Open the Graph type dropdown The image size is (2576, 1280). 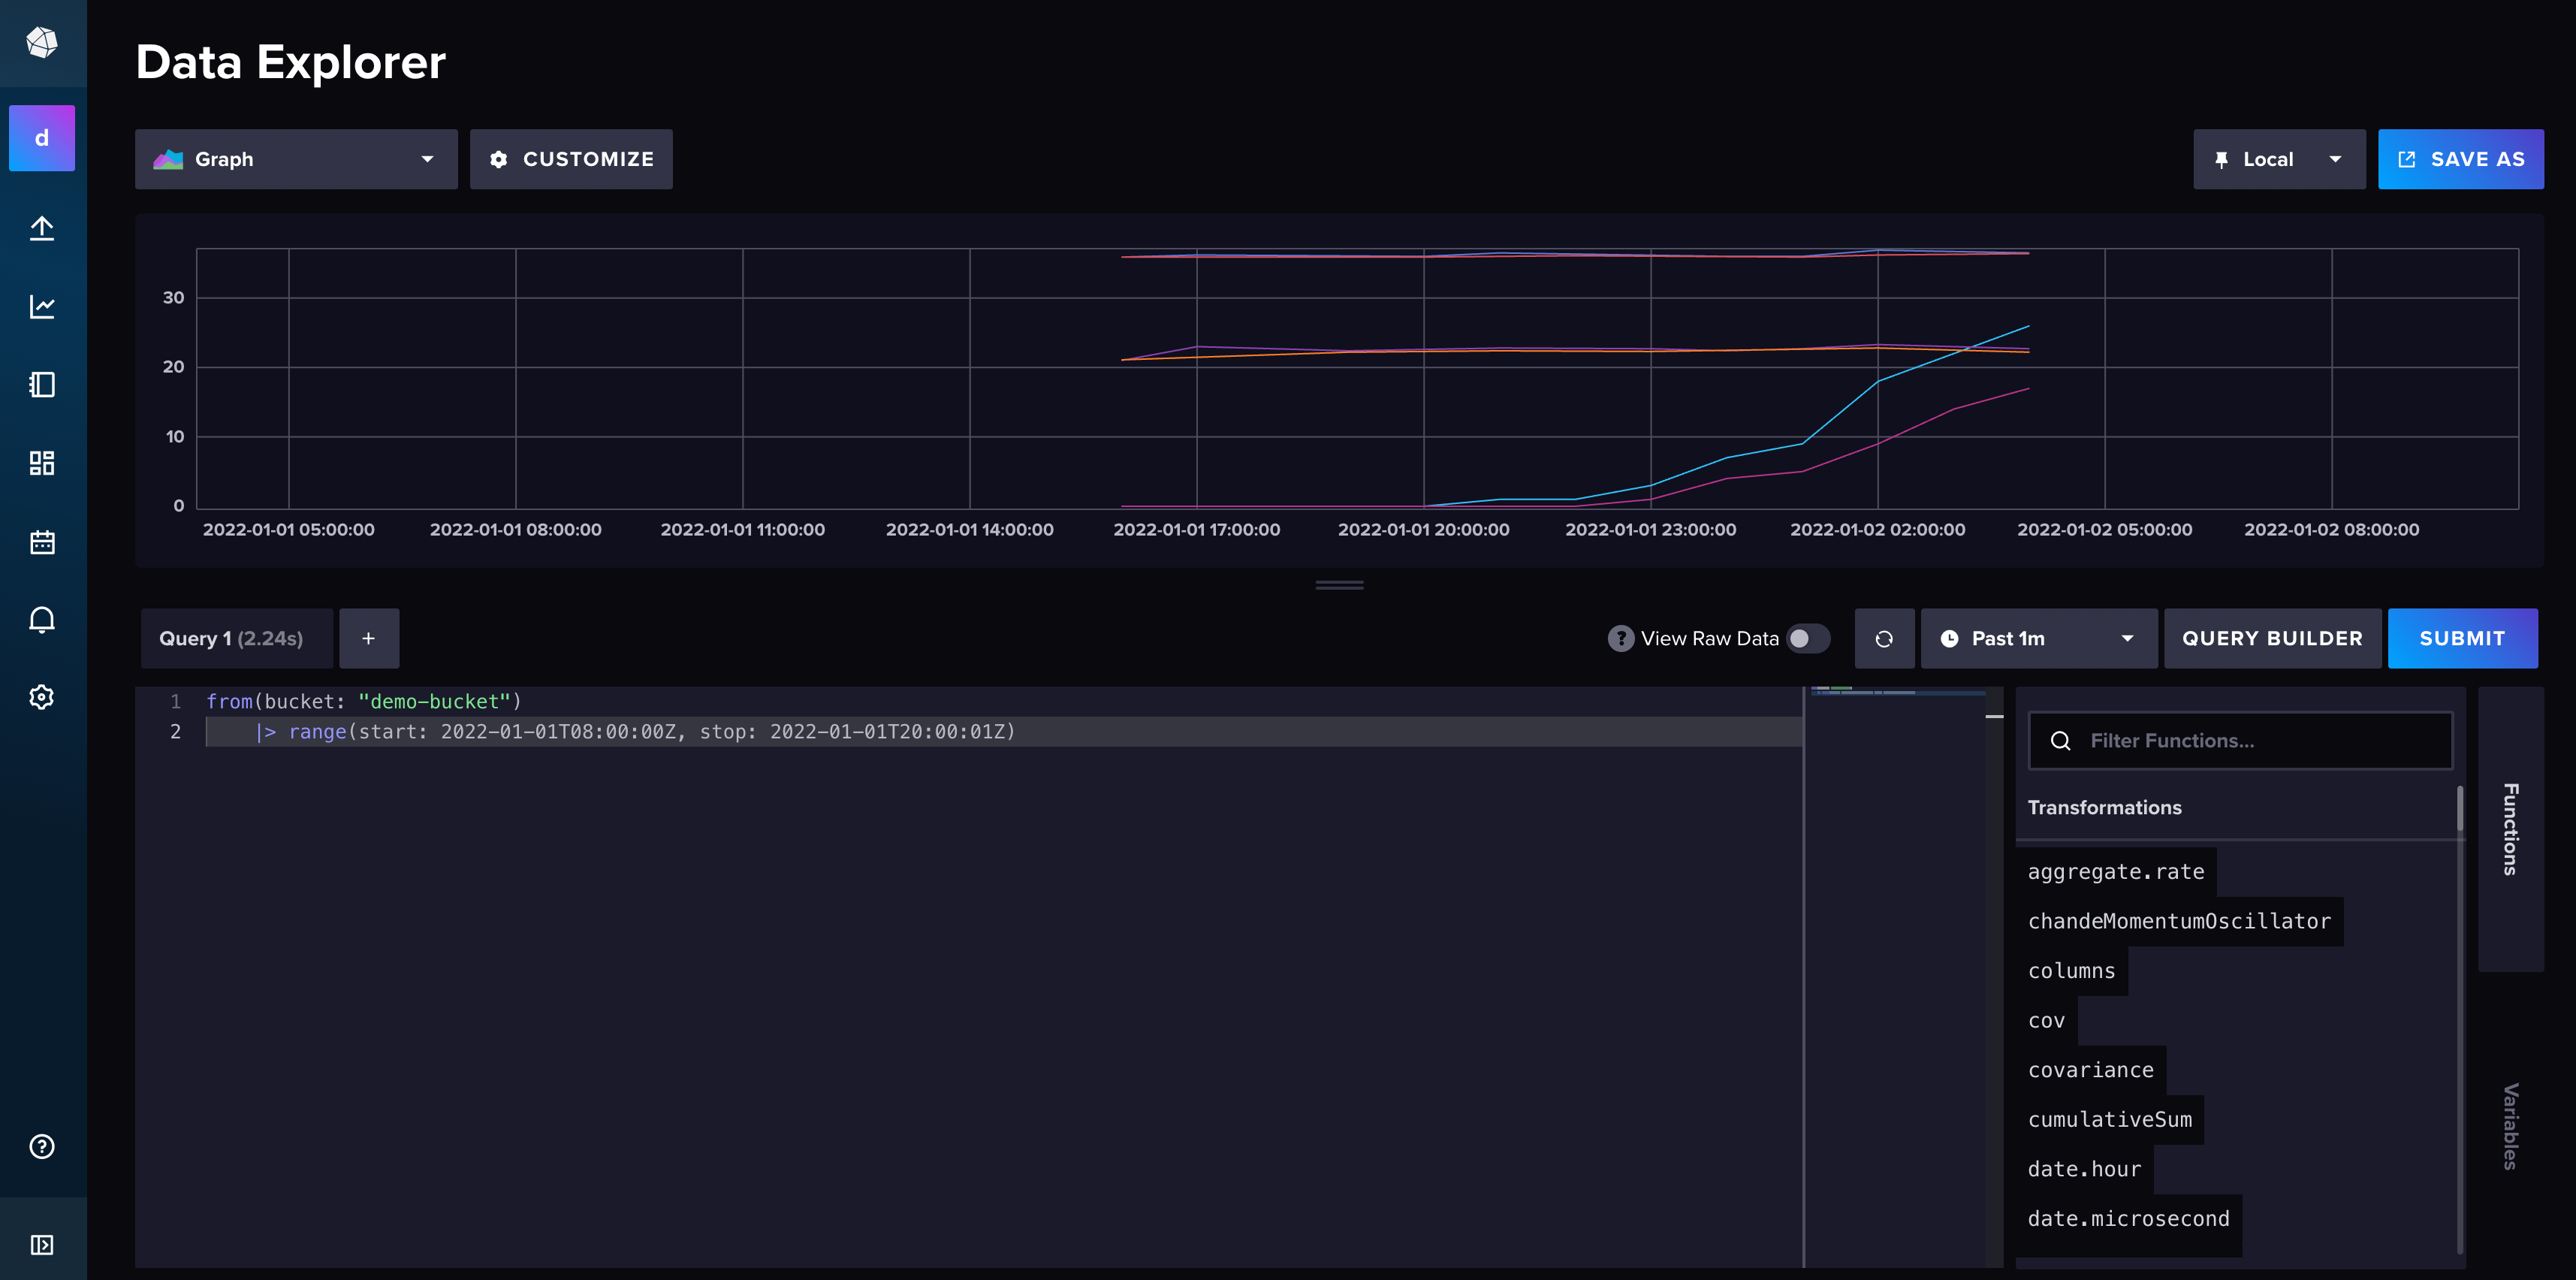(296, 158)
